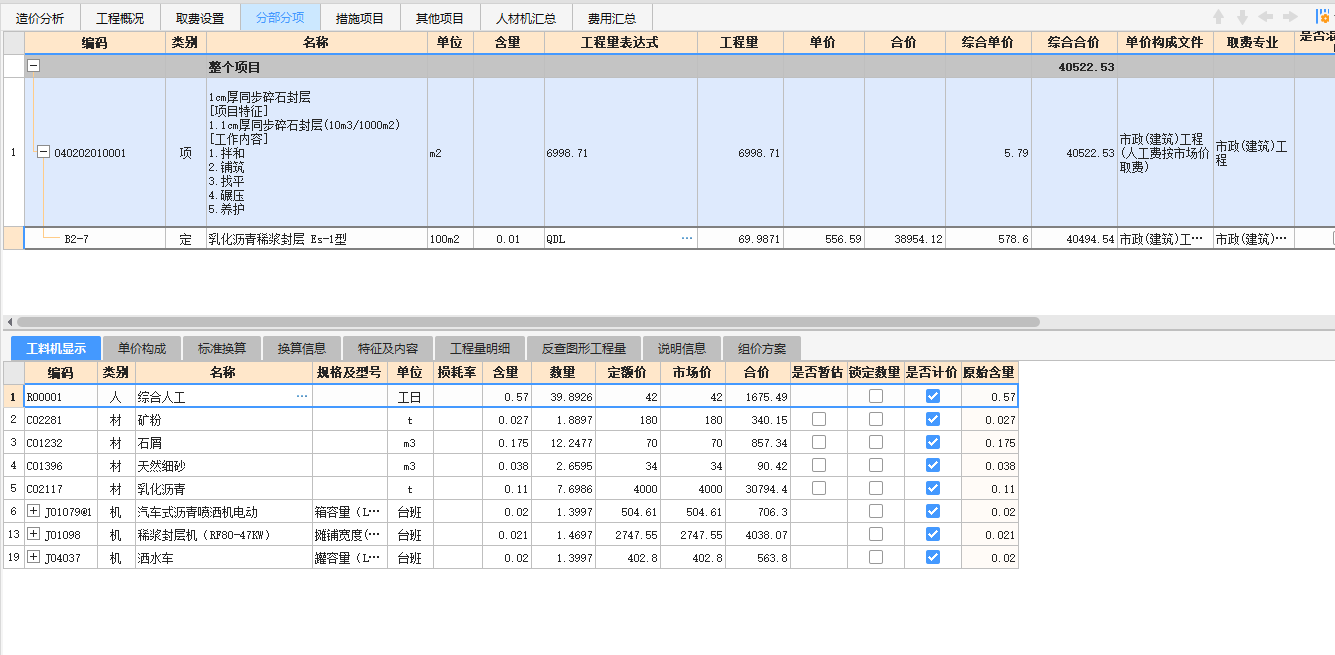Select the 分部分项 tab
The height and width of the screenshot is (655, 1335).
280,18
